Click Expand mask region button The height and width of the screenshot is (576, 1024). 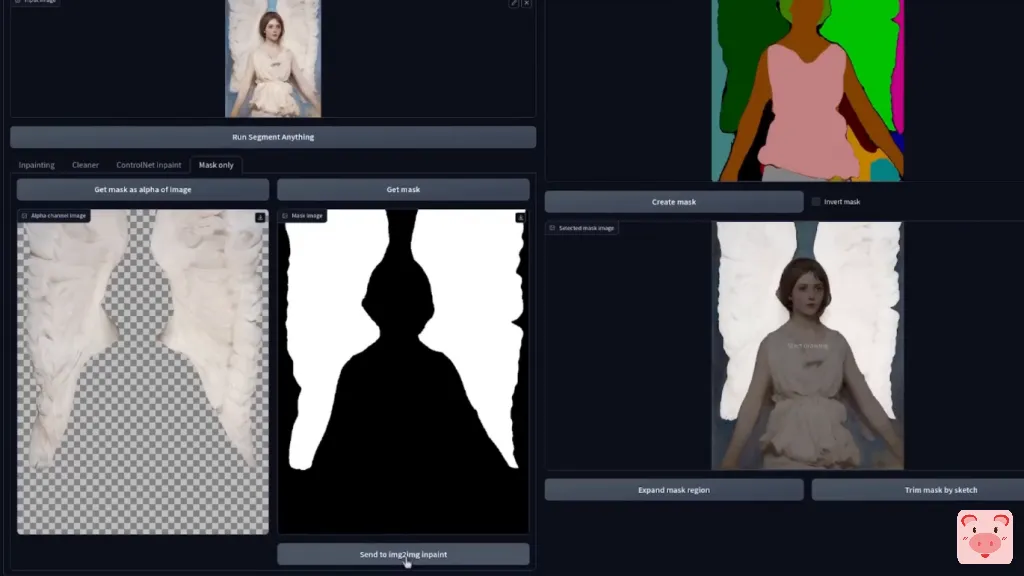pyautogui.click(x=674, y=490)
